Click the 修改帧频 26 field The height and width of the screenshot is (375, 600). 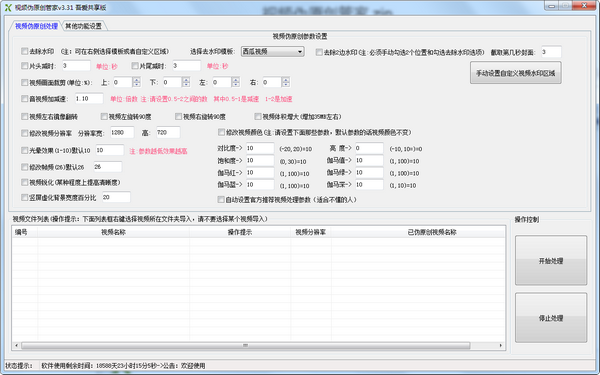point(108,167)
